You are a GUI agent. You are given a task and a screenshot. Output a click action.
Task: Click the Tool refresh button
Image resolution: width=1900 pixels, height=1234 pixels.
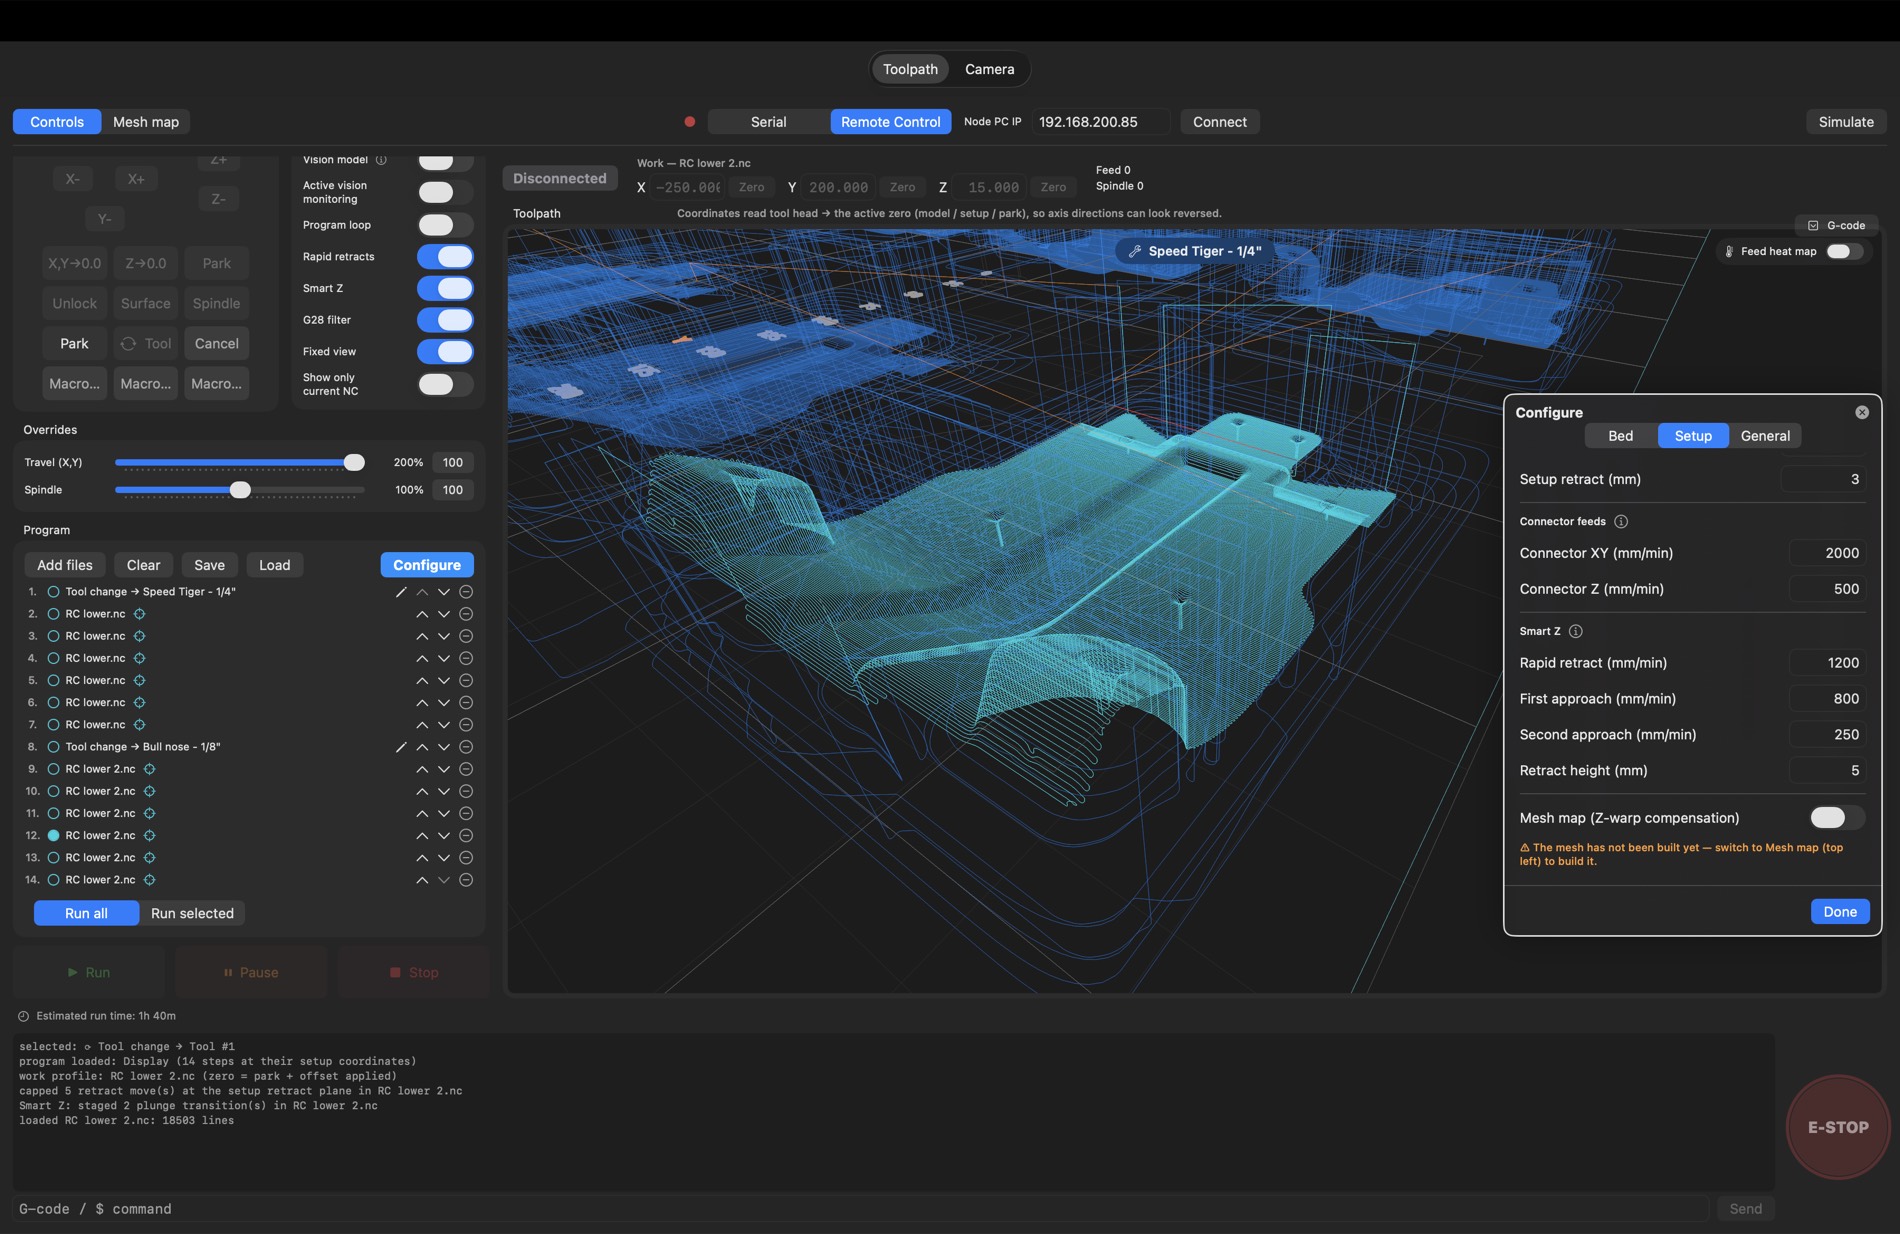coord(146,343)
